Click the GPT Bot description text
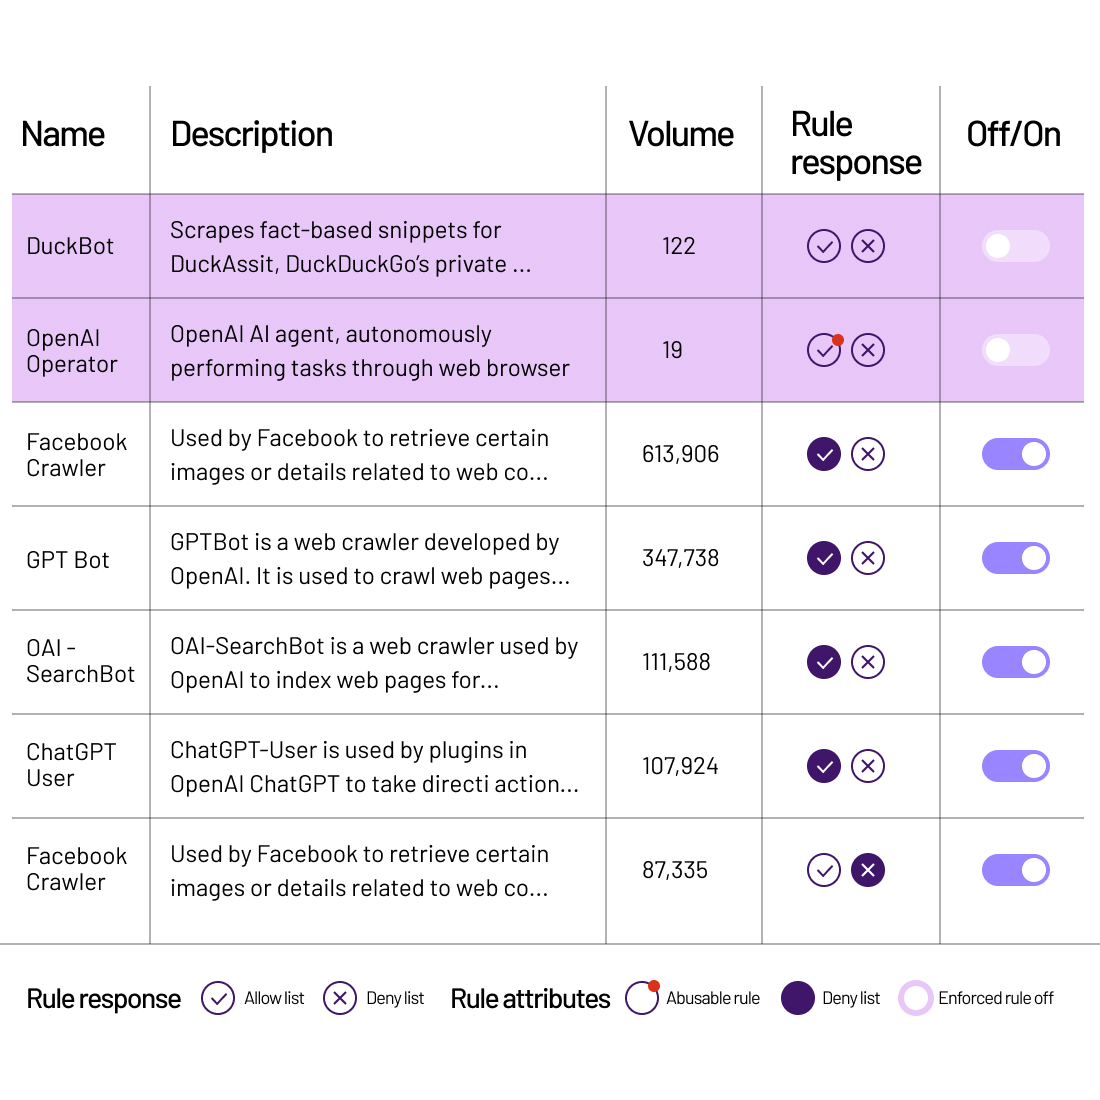Image resolution: width=1100 pixels, height=1100 pixels. pyautogui.click(x=370, y=559)
